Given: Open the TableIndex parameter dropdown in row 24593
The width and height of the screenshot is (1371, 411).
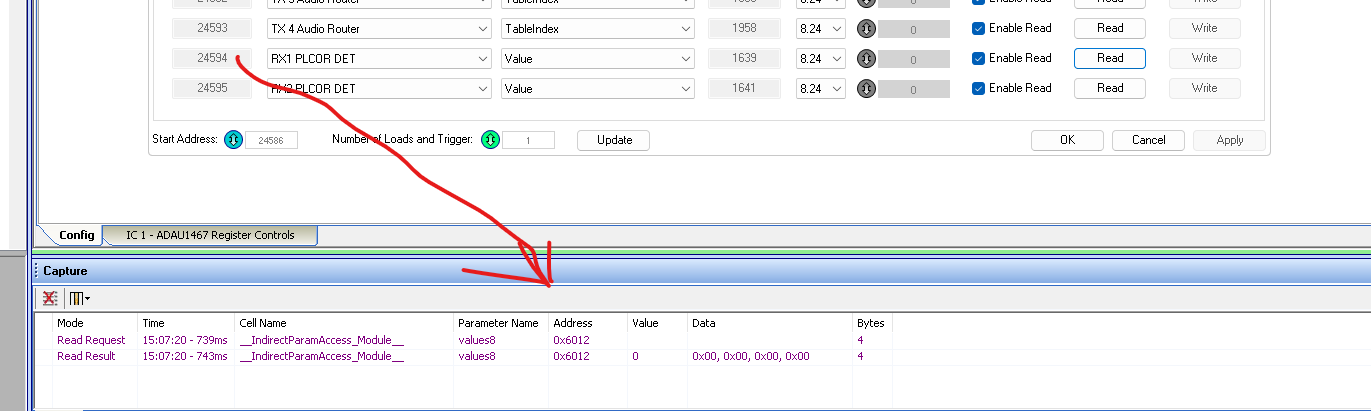Looking at the screenshot, I should point(598,29).
